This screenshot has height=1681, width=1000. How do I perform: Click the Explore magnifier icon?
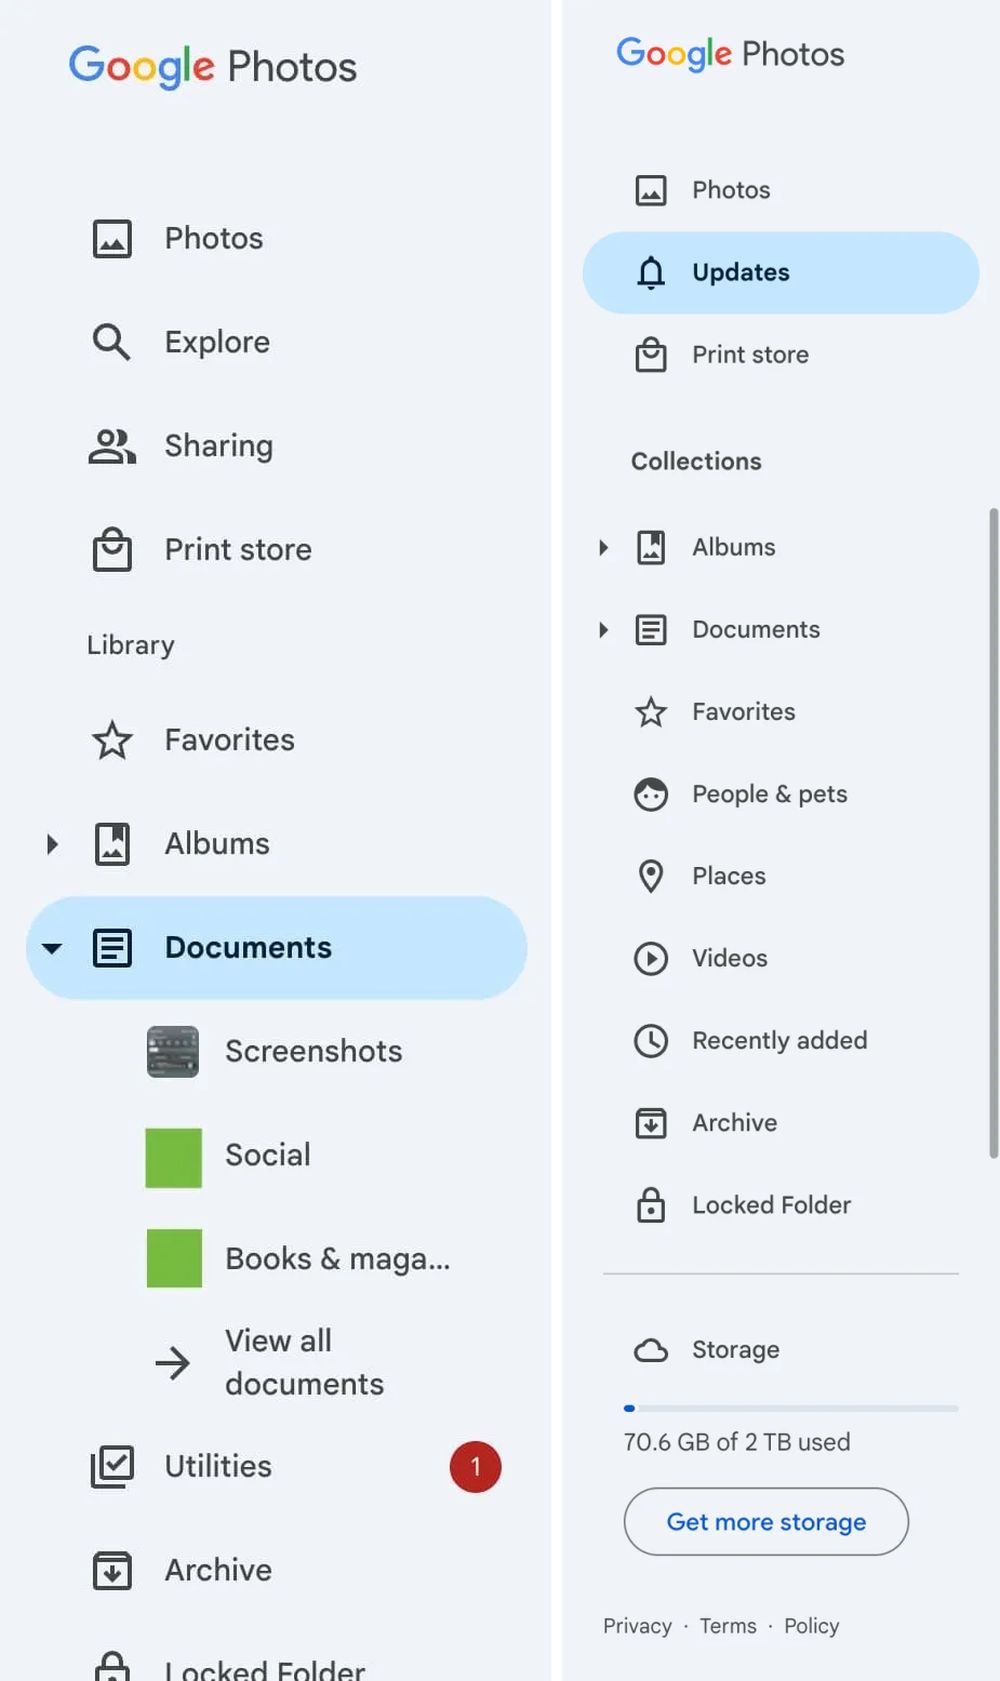111,342
